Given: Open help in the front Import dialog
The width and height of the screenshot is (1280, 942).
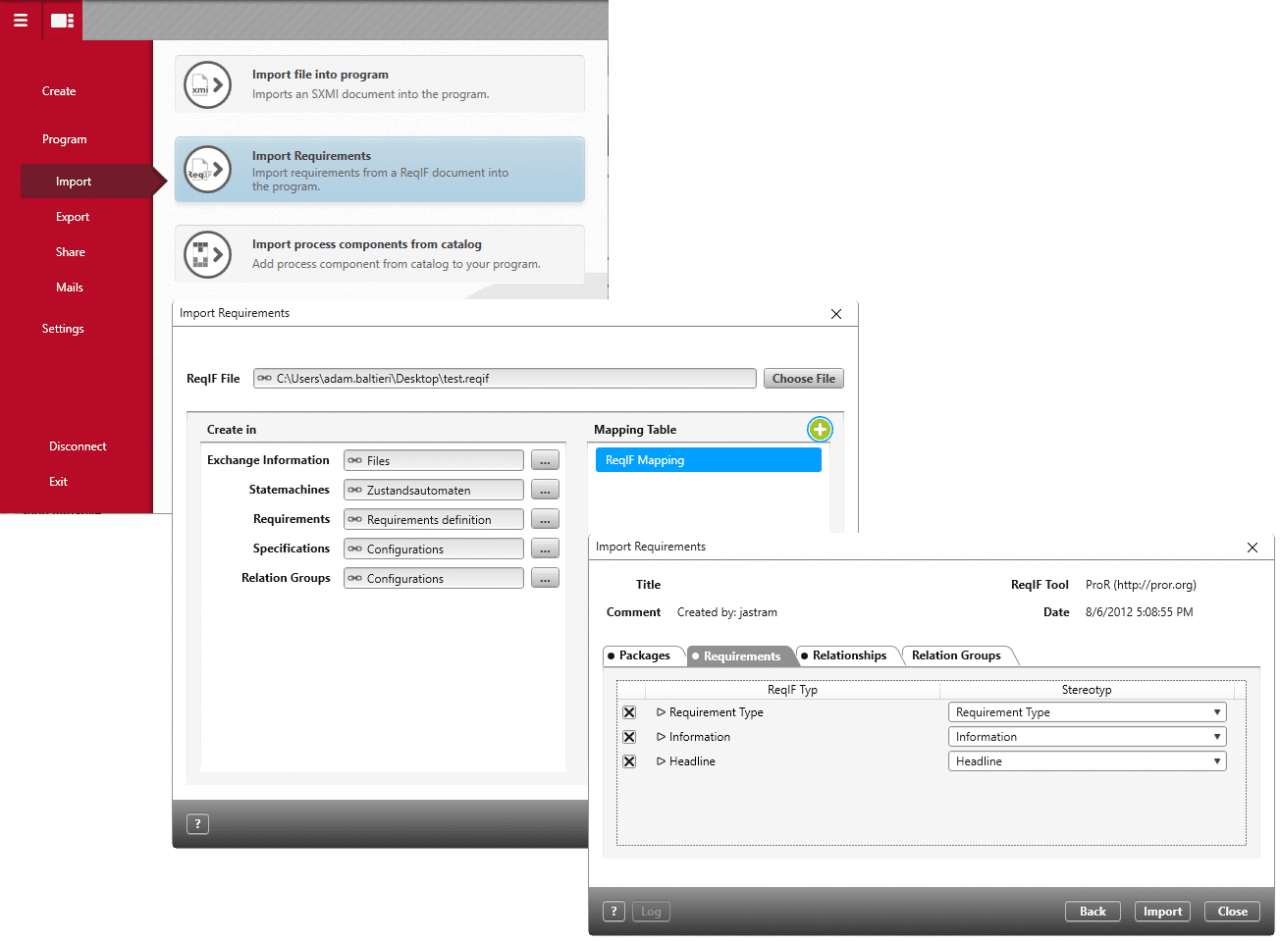Looking at the screenshot, I should coord(614,911).
